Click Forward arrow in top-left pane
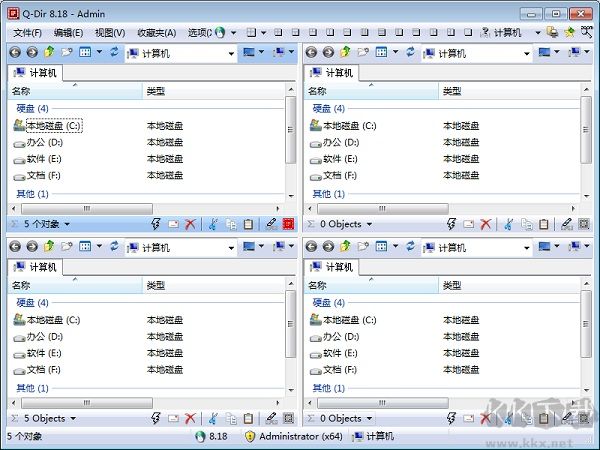This screenshot has width=600, height=450. [32, 52]
